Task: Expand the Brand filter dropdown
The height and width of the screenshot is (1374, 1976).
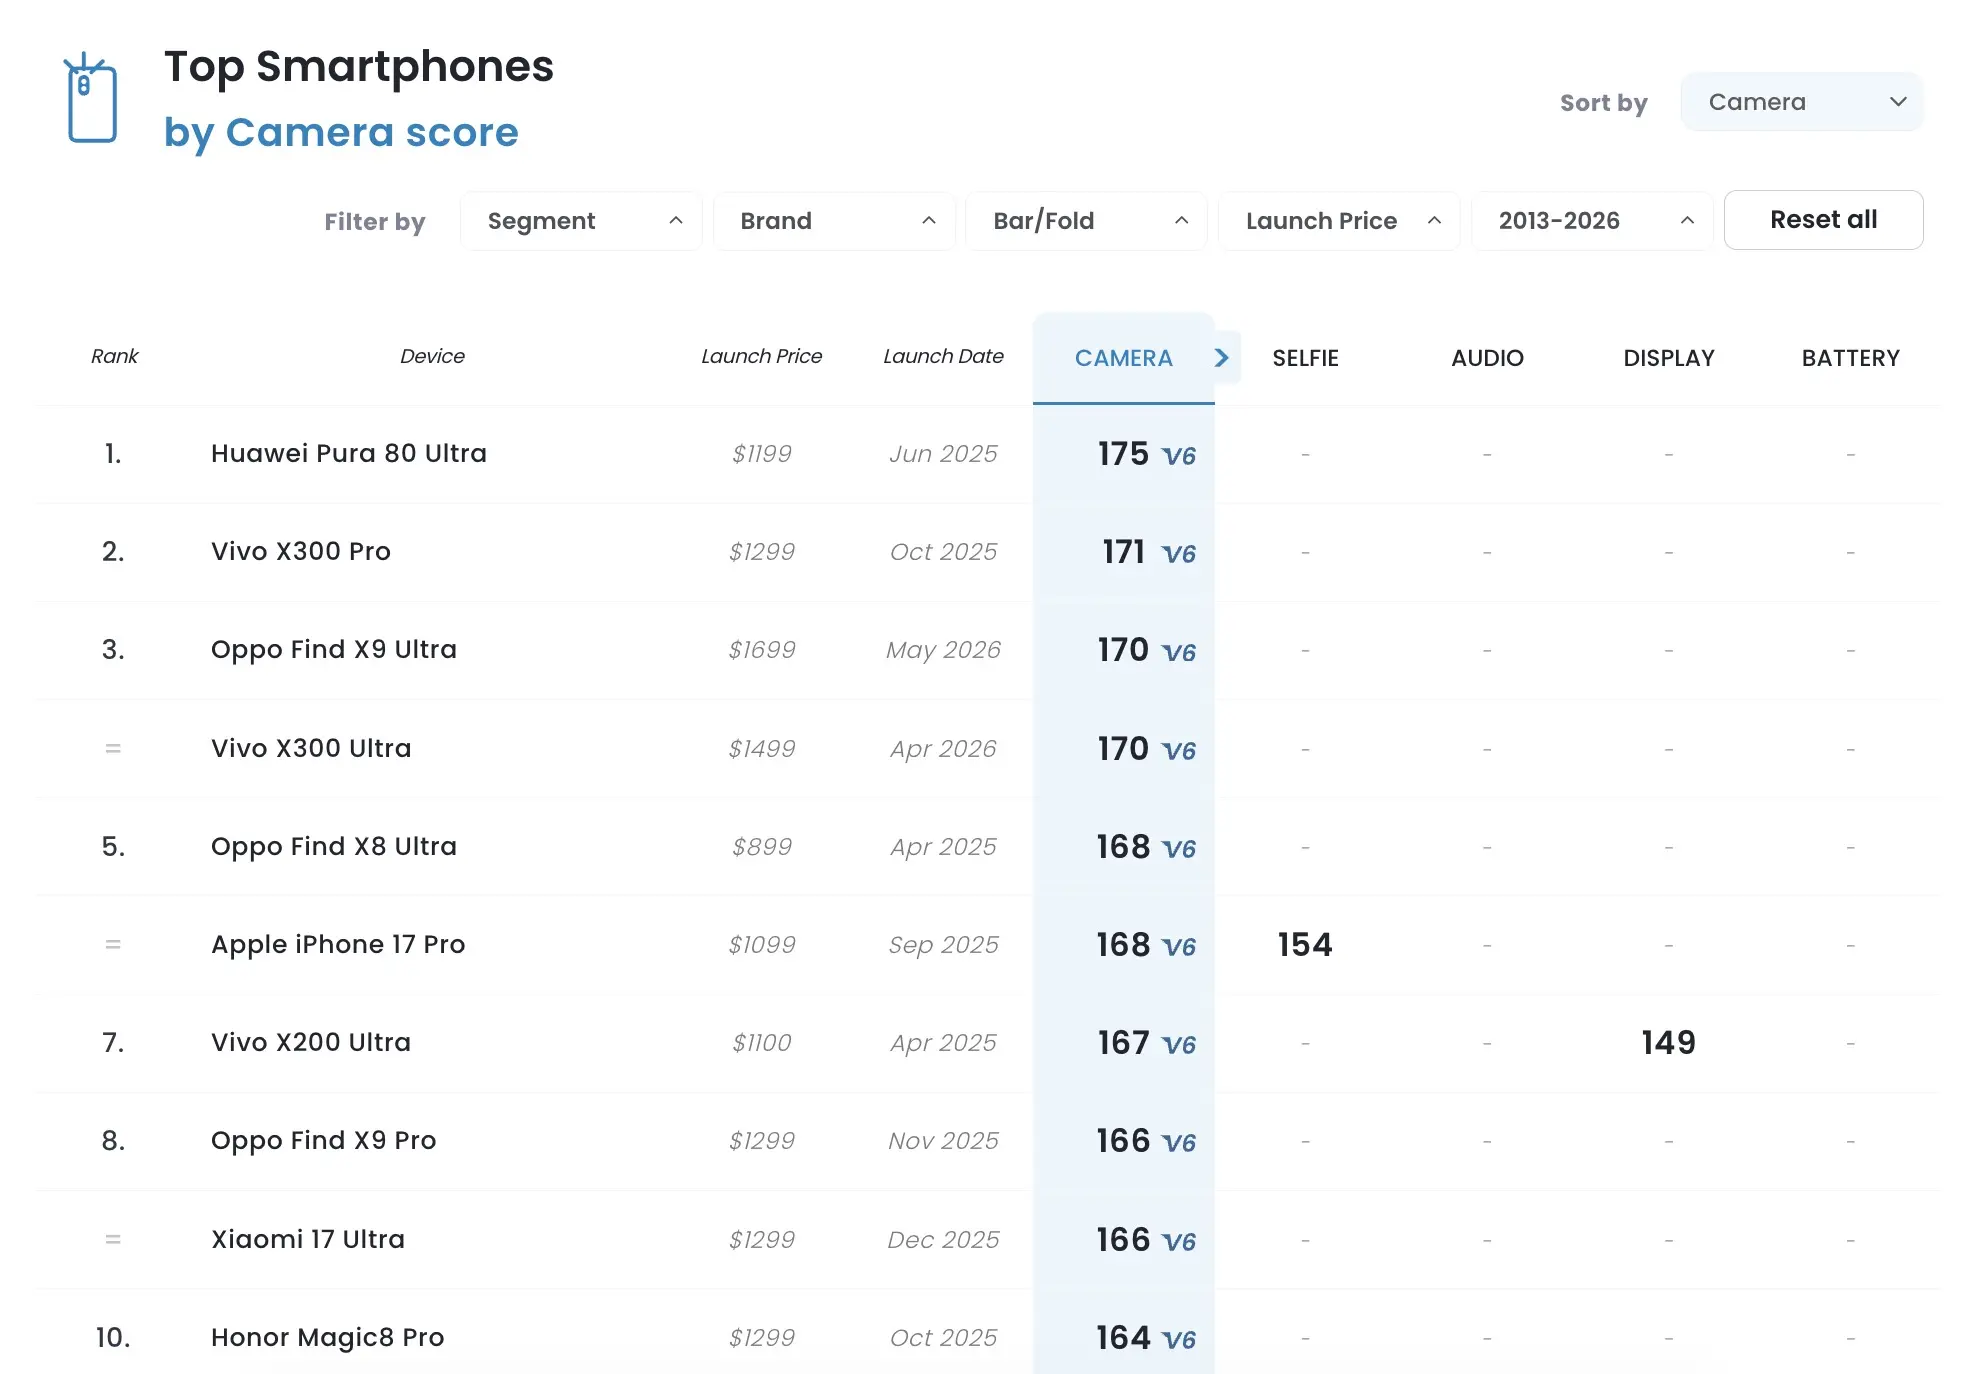Action: click(834, 221)
